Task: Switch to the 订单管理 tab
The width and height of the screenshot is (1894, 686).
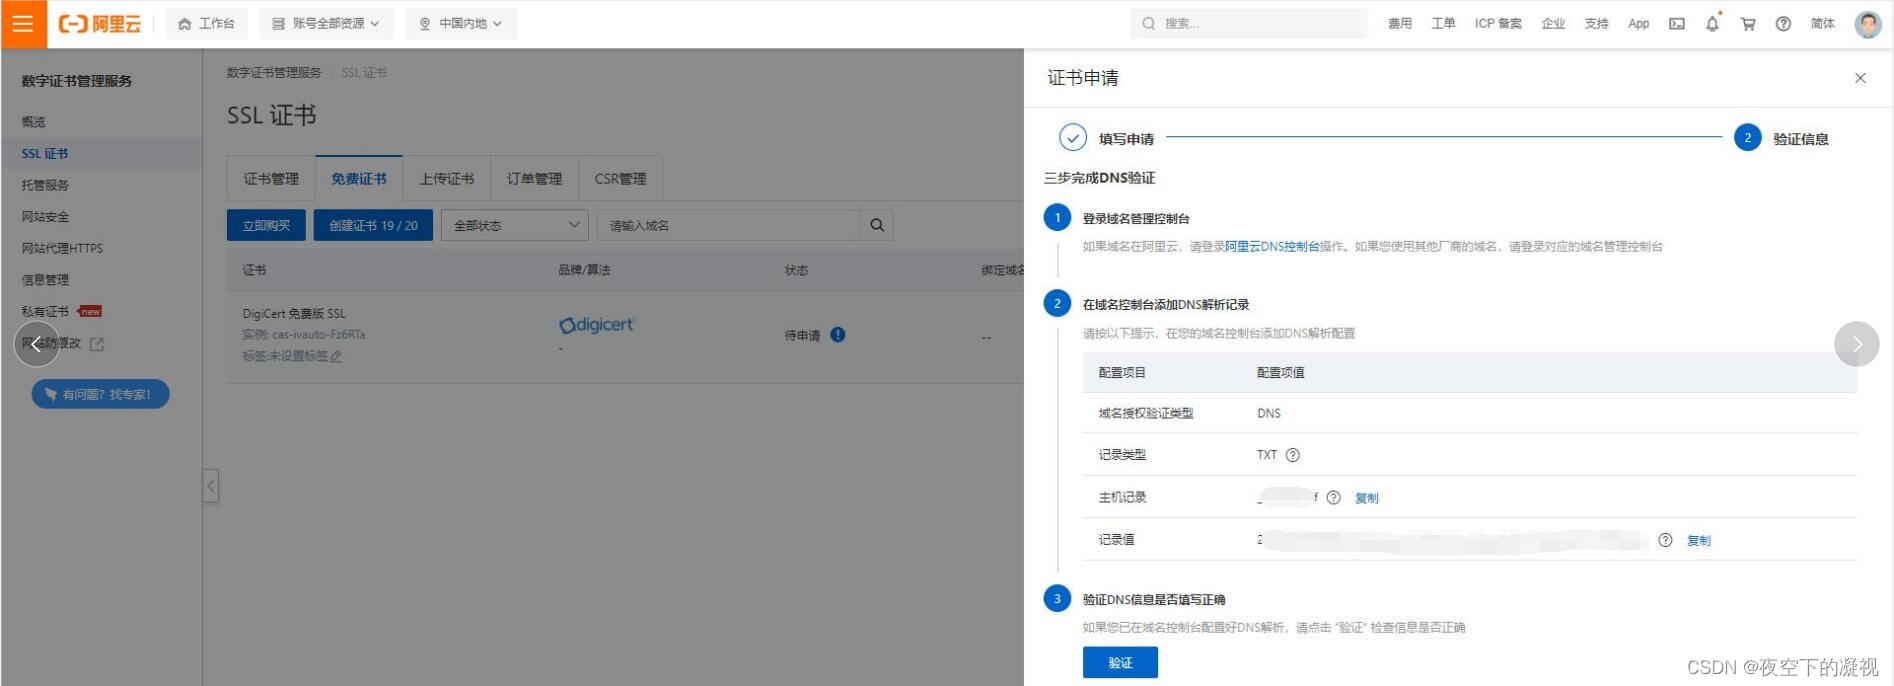Action: 534,179
